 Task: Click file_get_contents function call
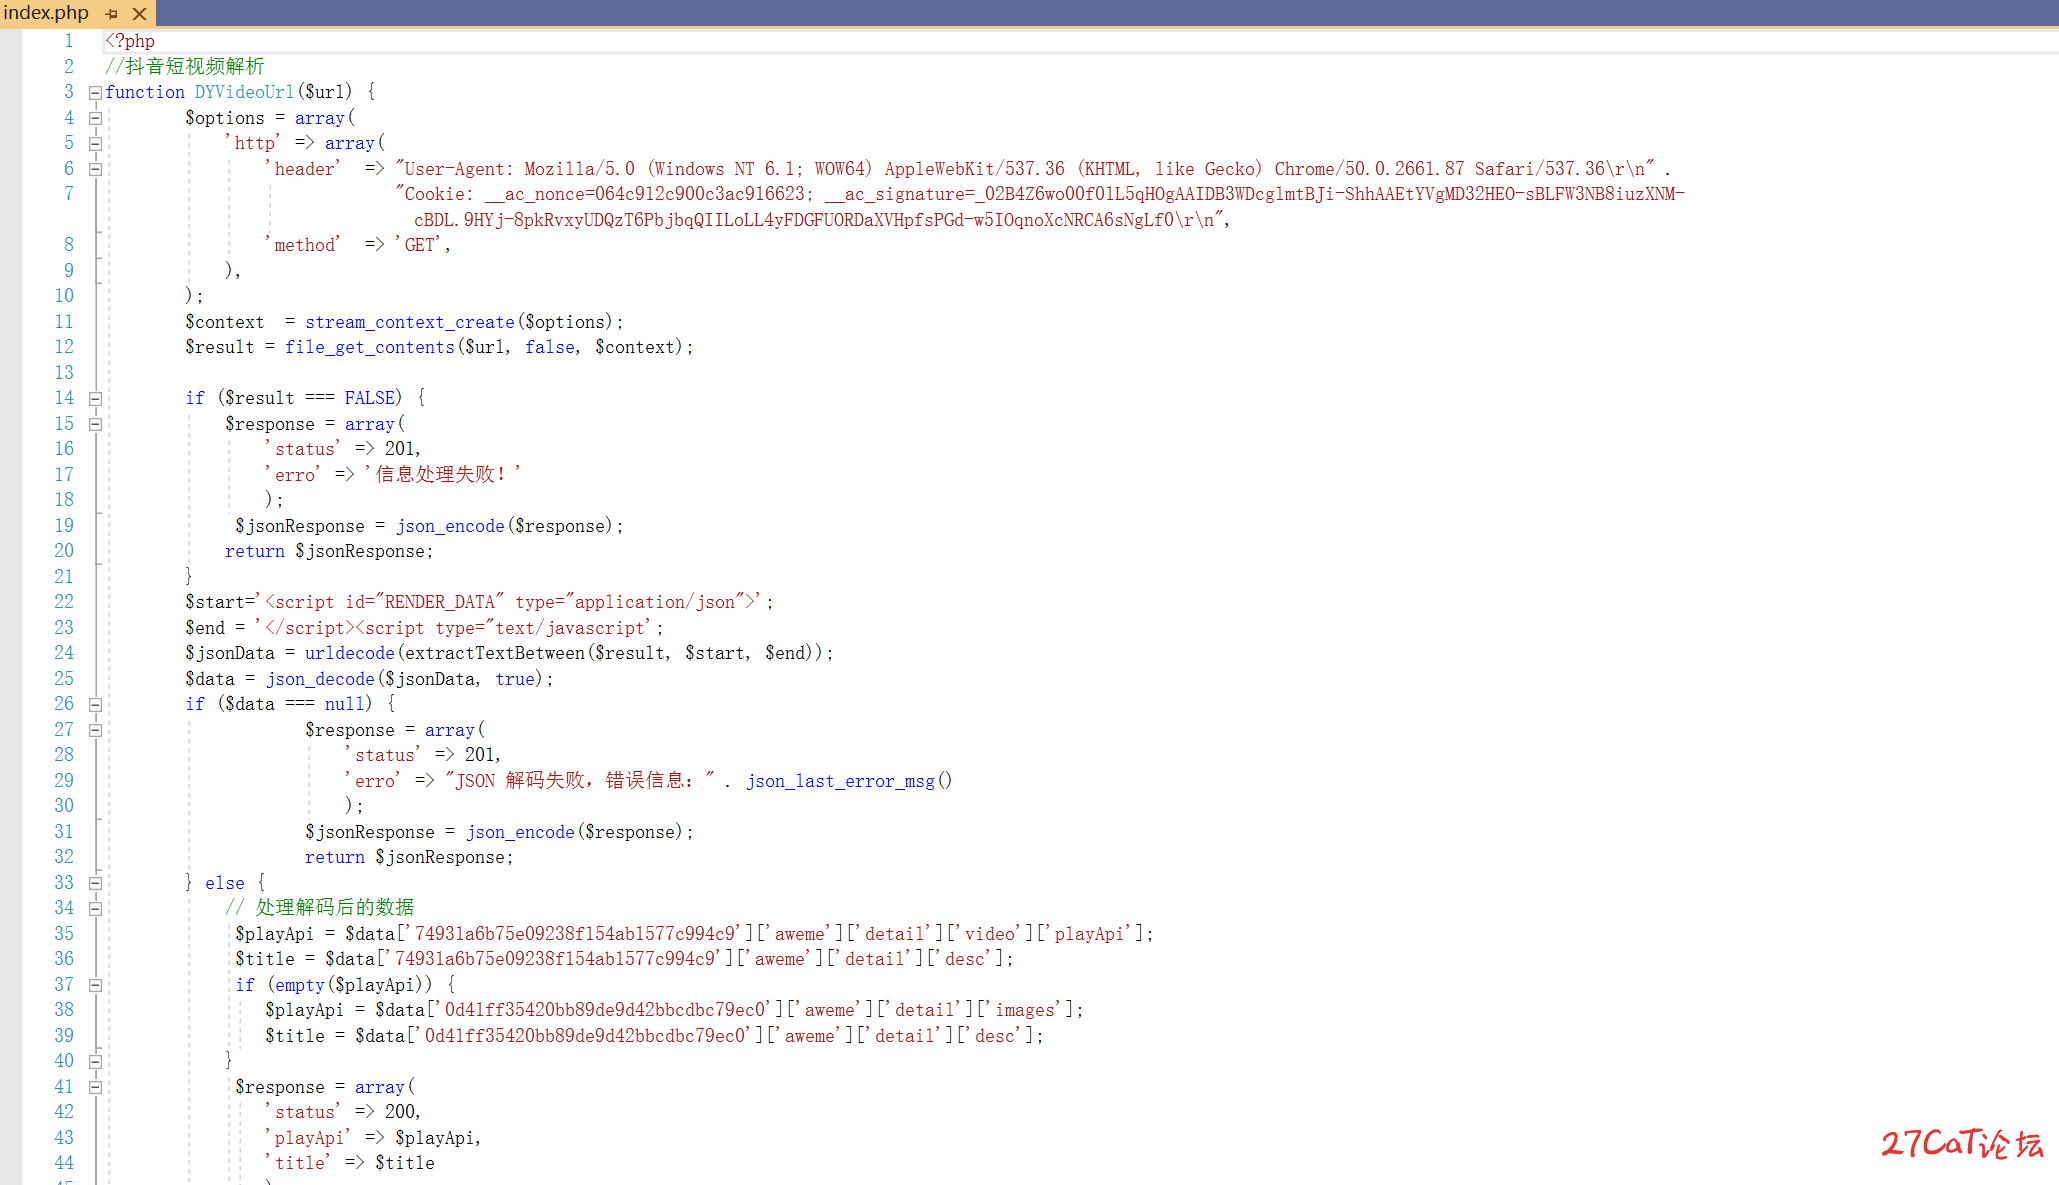370,347
